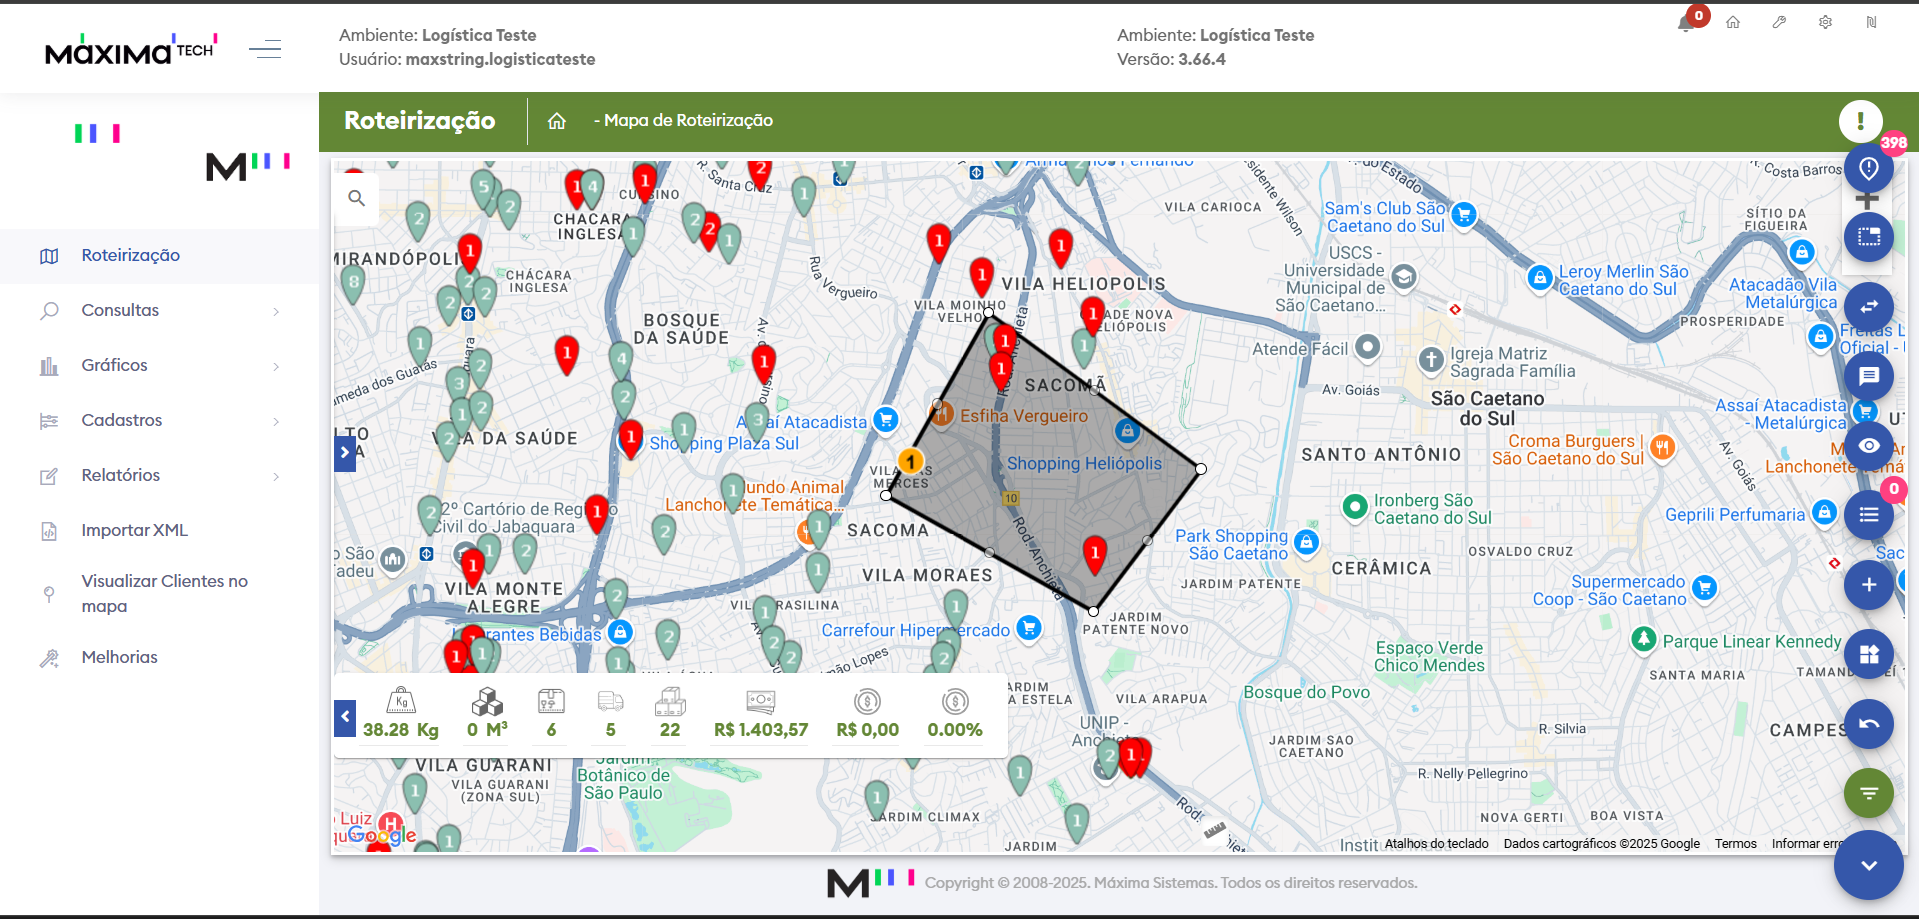The width and height of the screenshot is (1919, 919).
Task: Open Visualizar Clientes no mapa
Action: 164,593
